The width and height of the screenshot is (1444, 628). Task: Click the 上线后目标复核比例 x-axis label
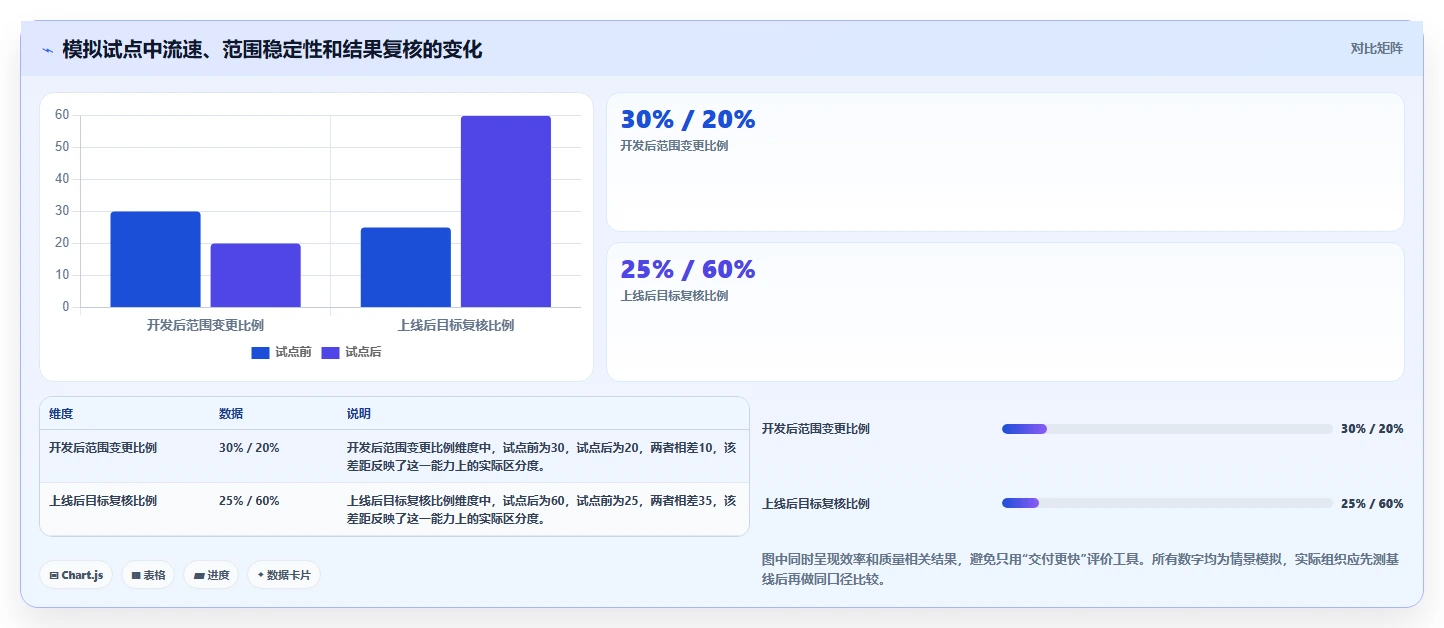tap(456, 325)
